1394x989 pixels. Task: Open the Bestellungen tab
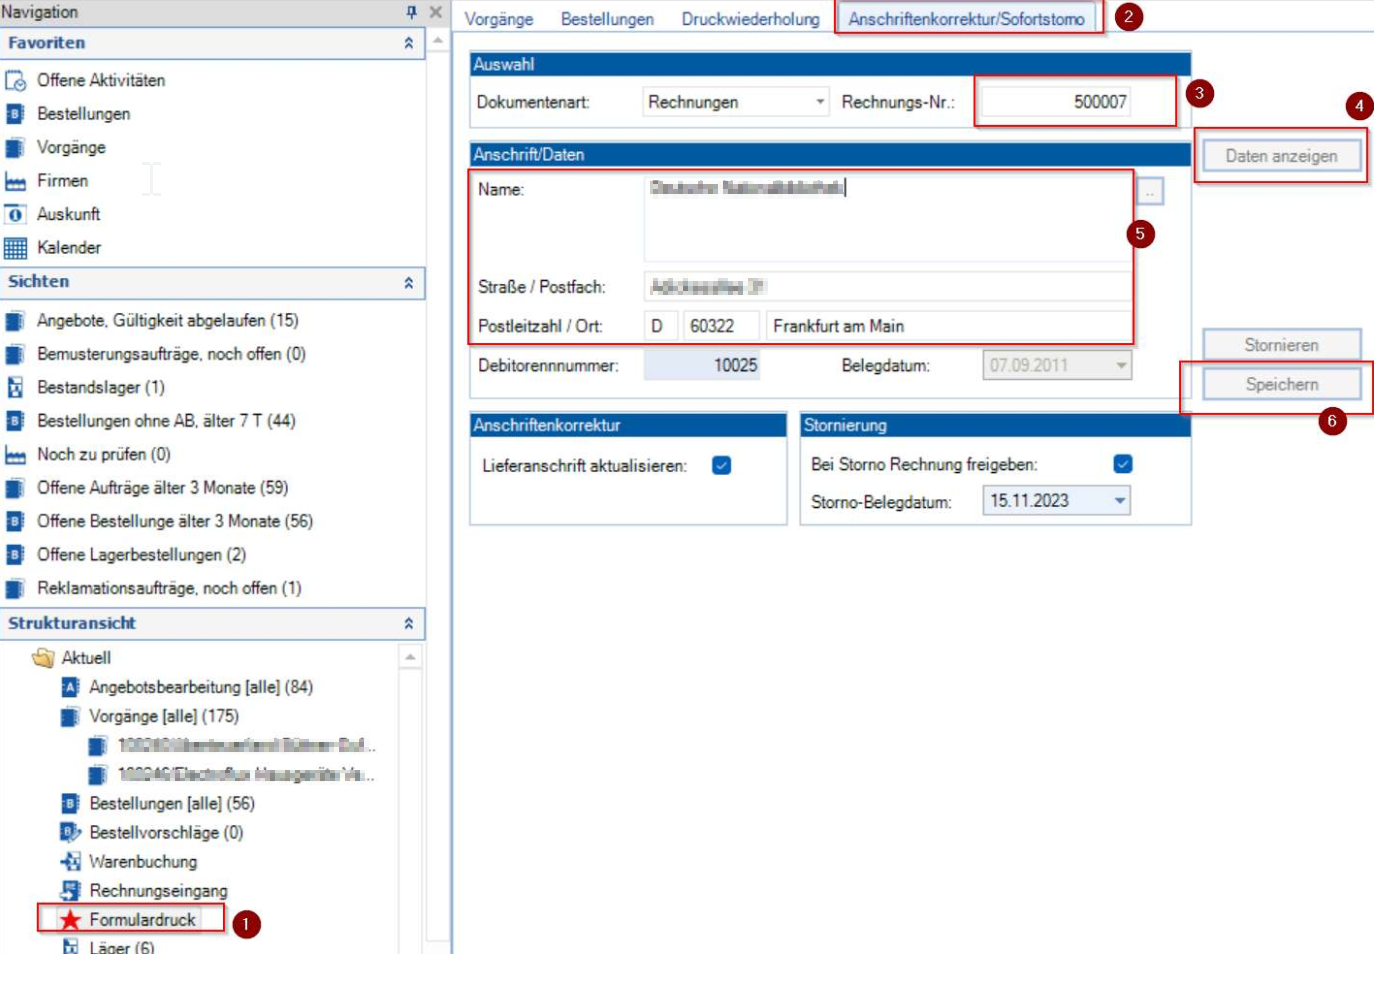607,19
